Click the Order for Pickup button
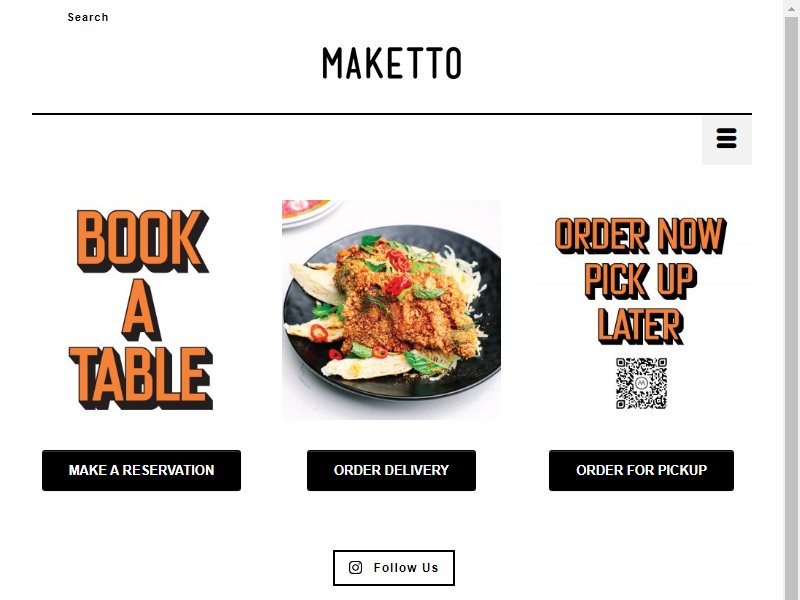 coord(641,470)
